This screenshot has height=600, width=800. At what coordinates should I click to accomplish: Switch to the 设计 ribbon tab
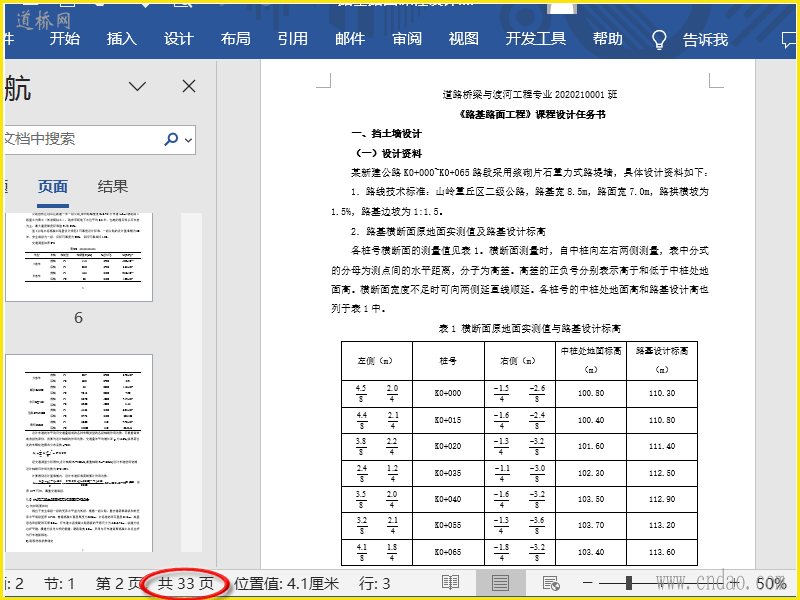[179, 39]
